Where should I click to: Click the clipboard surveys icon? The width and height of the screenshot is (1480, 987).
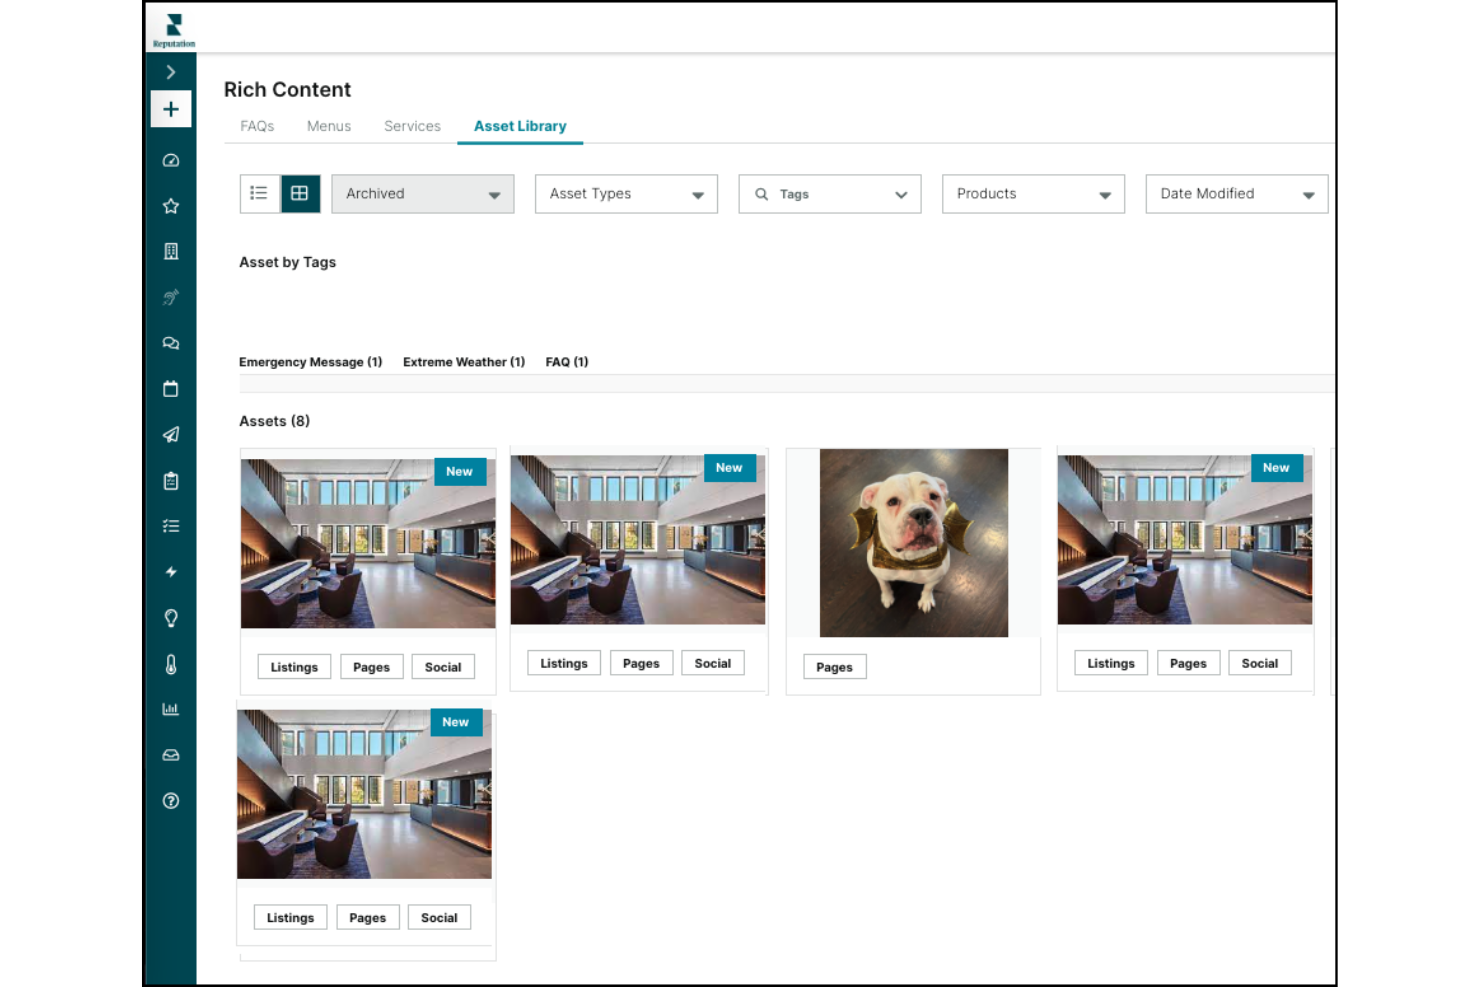coord(170,480)
